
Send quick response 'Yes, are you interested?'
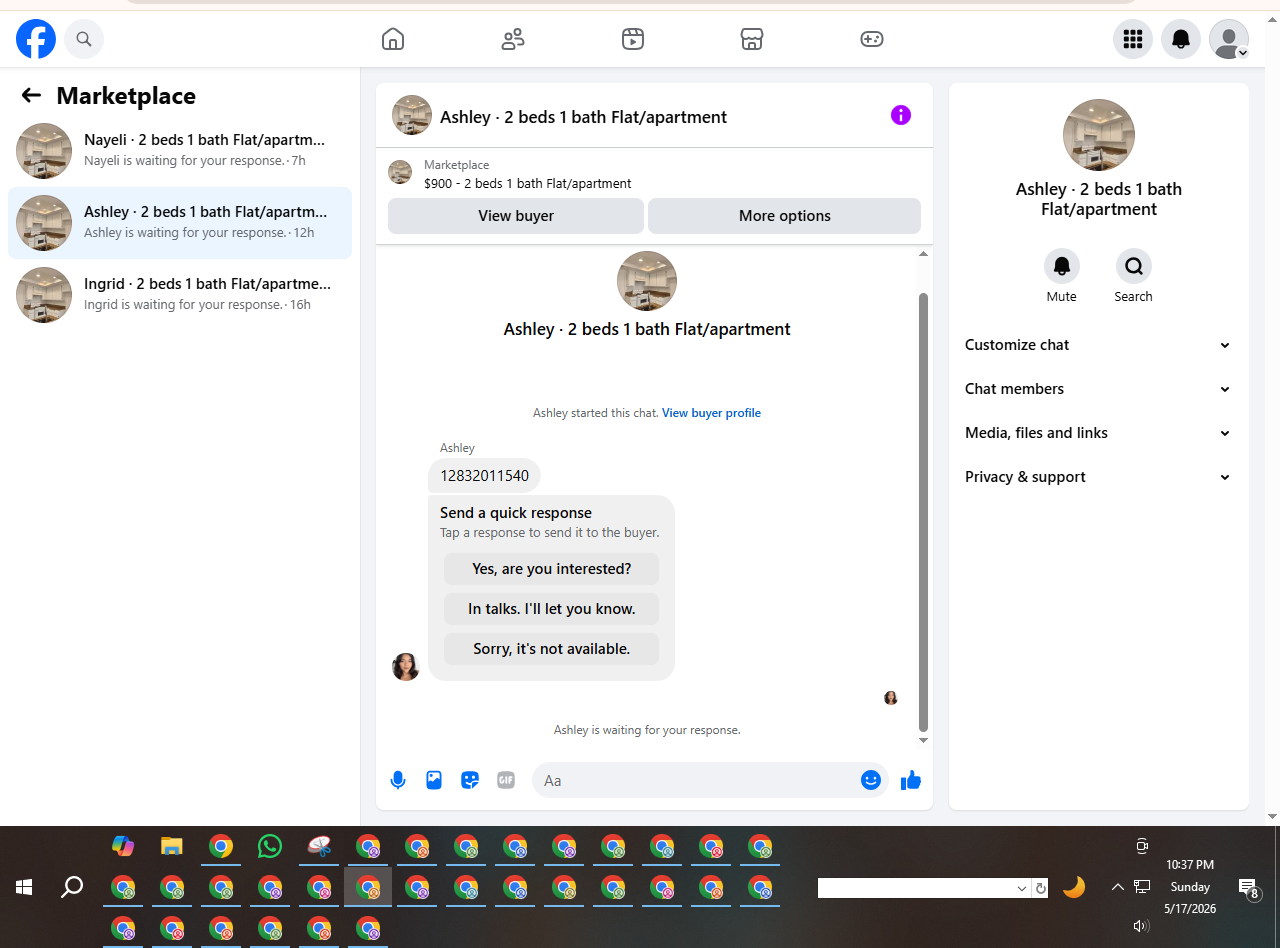pos(552,569)
